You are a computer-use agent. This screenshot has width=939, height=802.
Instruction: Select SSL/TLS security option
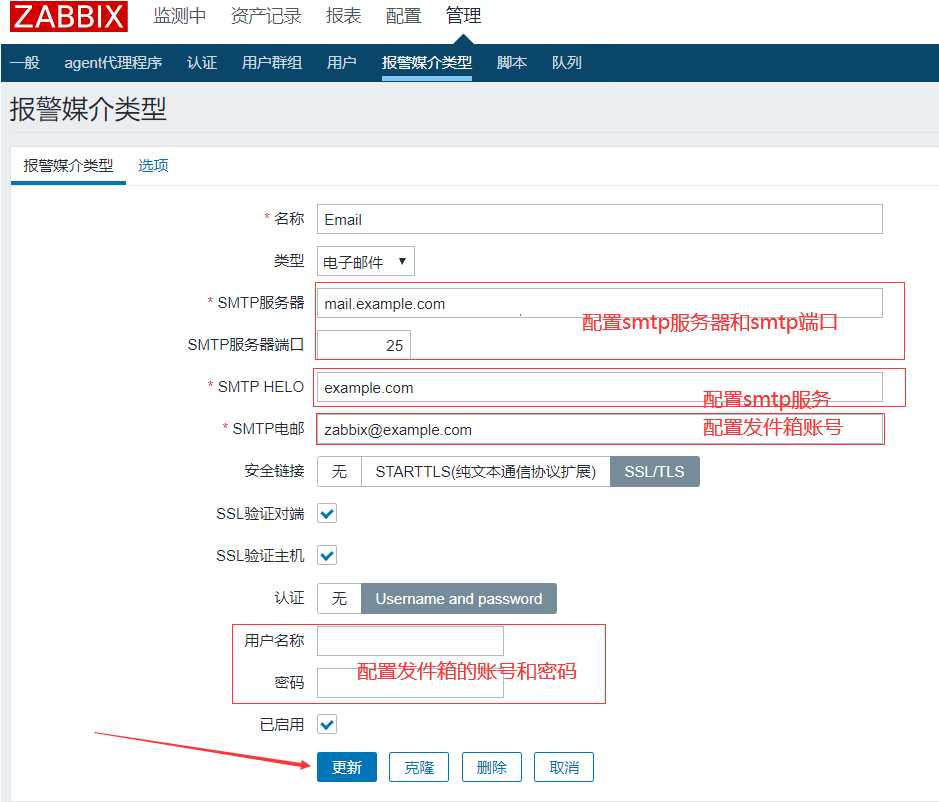point(655,471)
